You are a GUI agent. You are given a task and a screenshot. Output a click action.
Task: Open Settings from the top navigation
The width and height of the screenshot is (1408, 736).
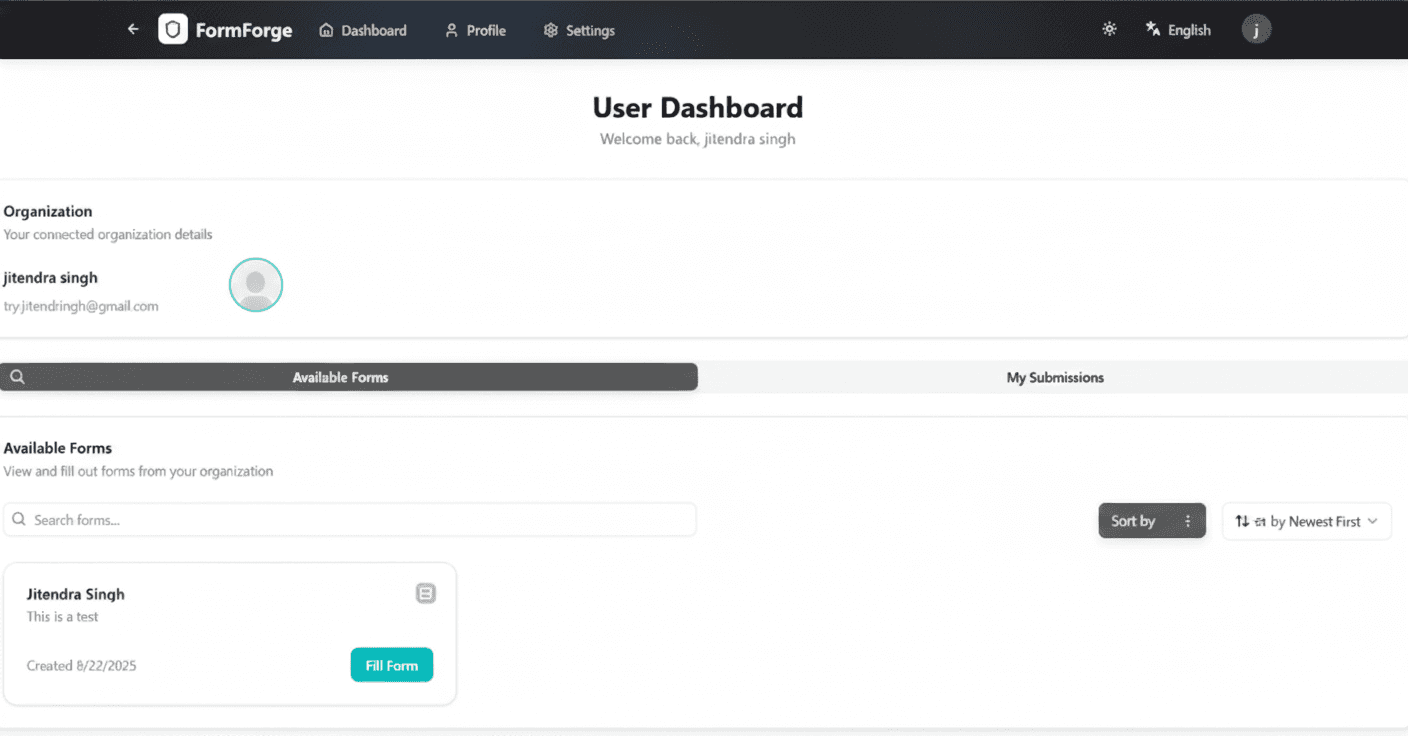click(x=579, y=31)
